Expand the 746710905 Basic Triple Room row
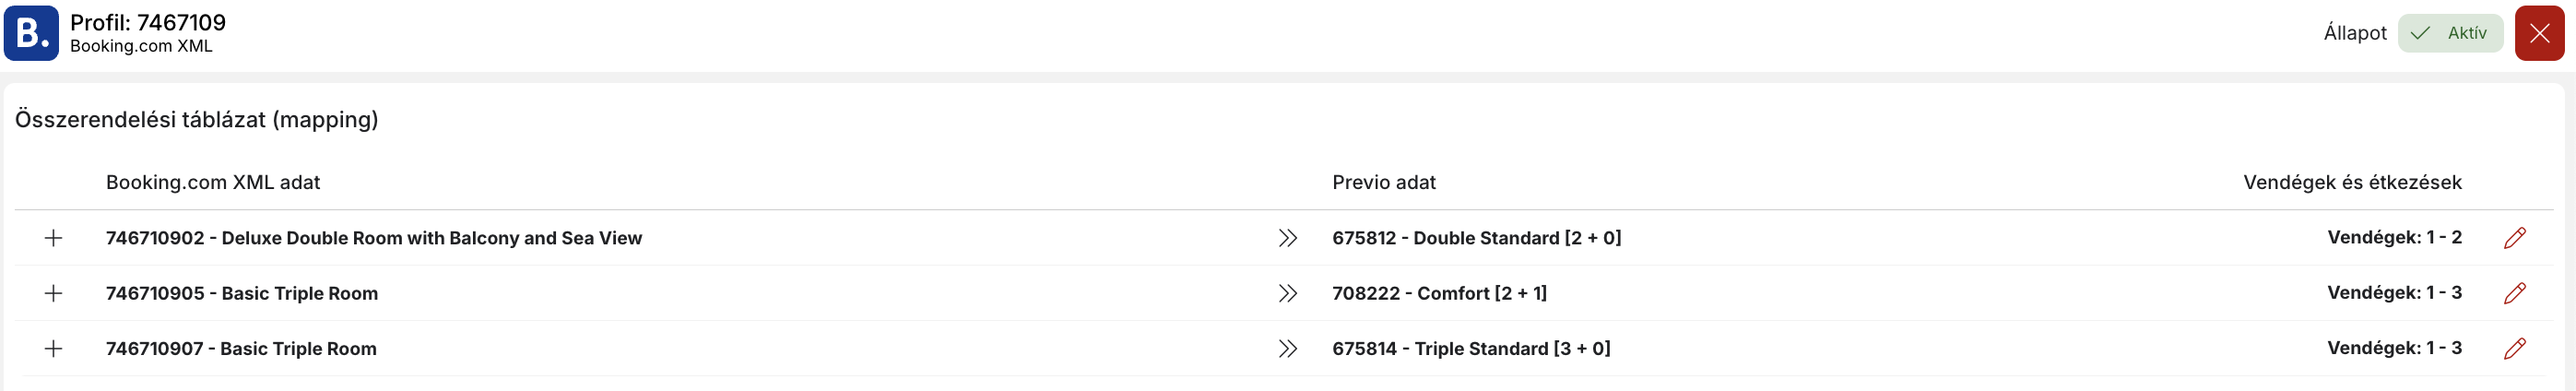 54,293
